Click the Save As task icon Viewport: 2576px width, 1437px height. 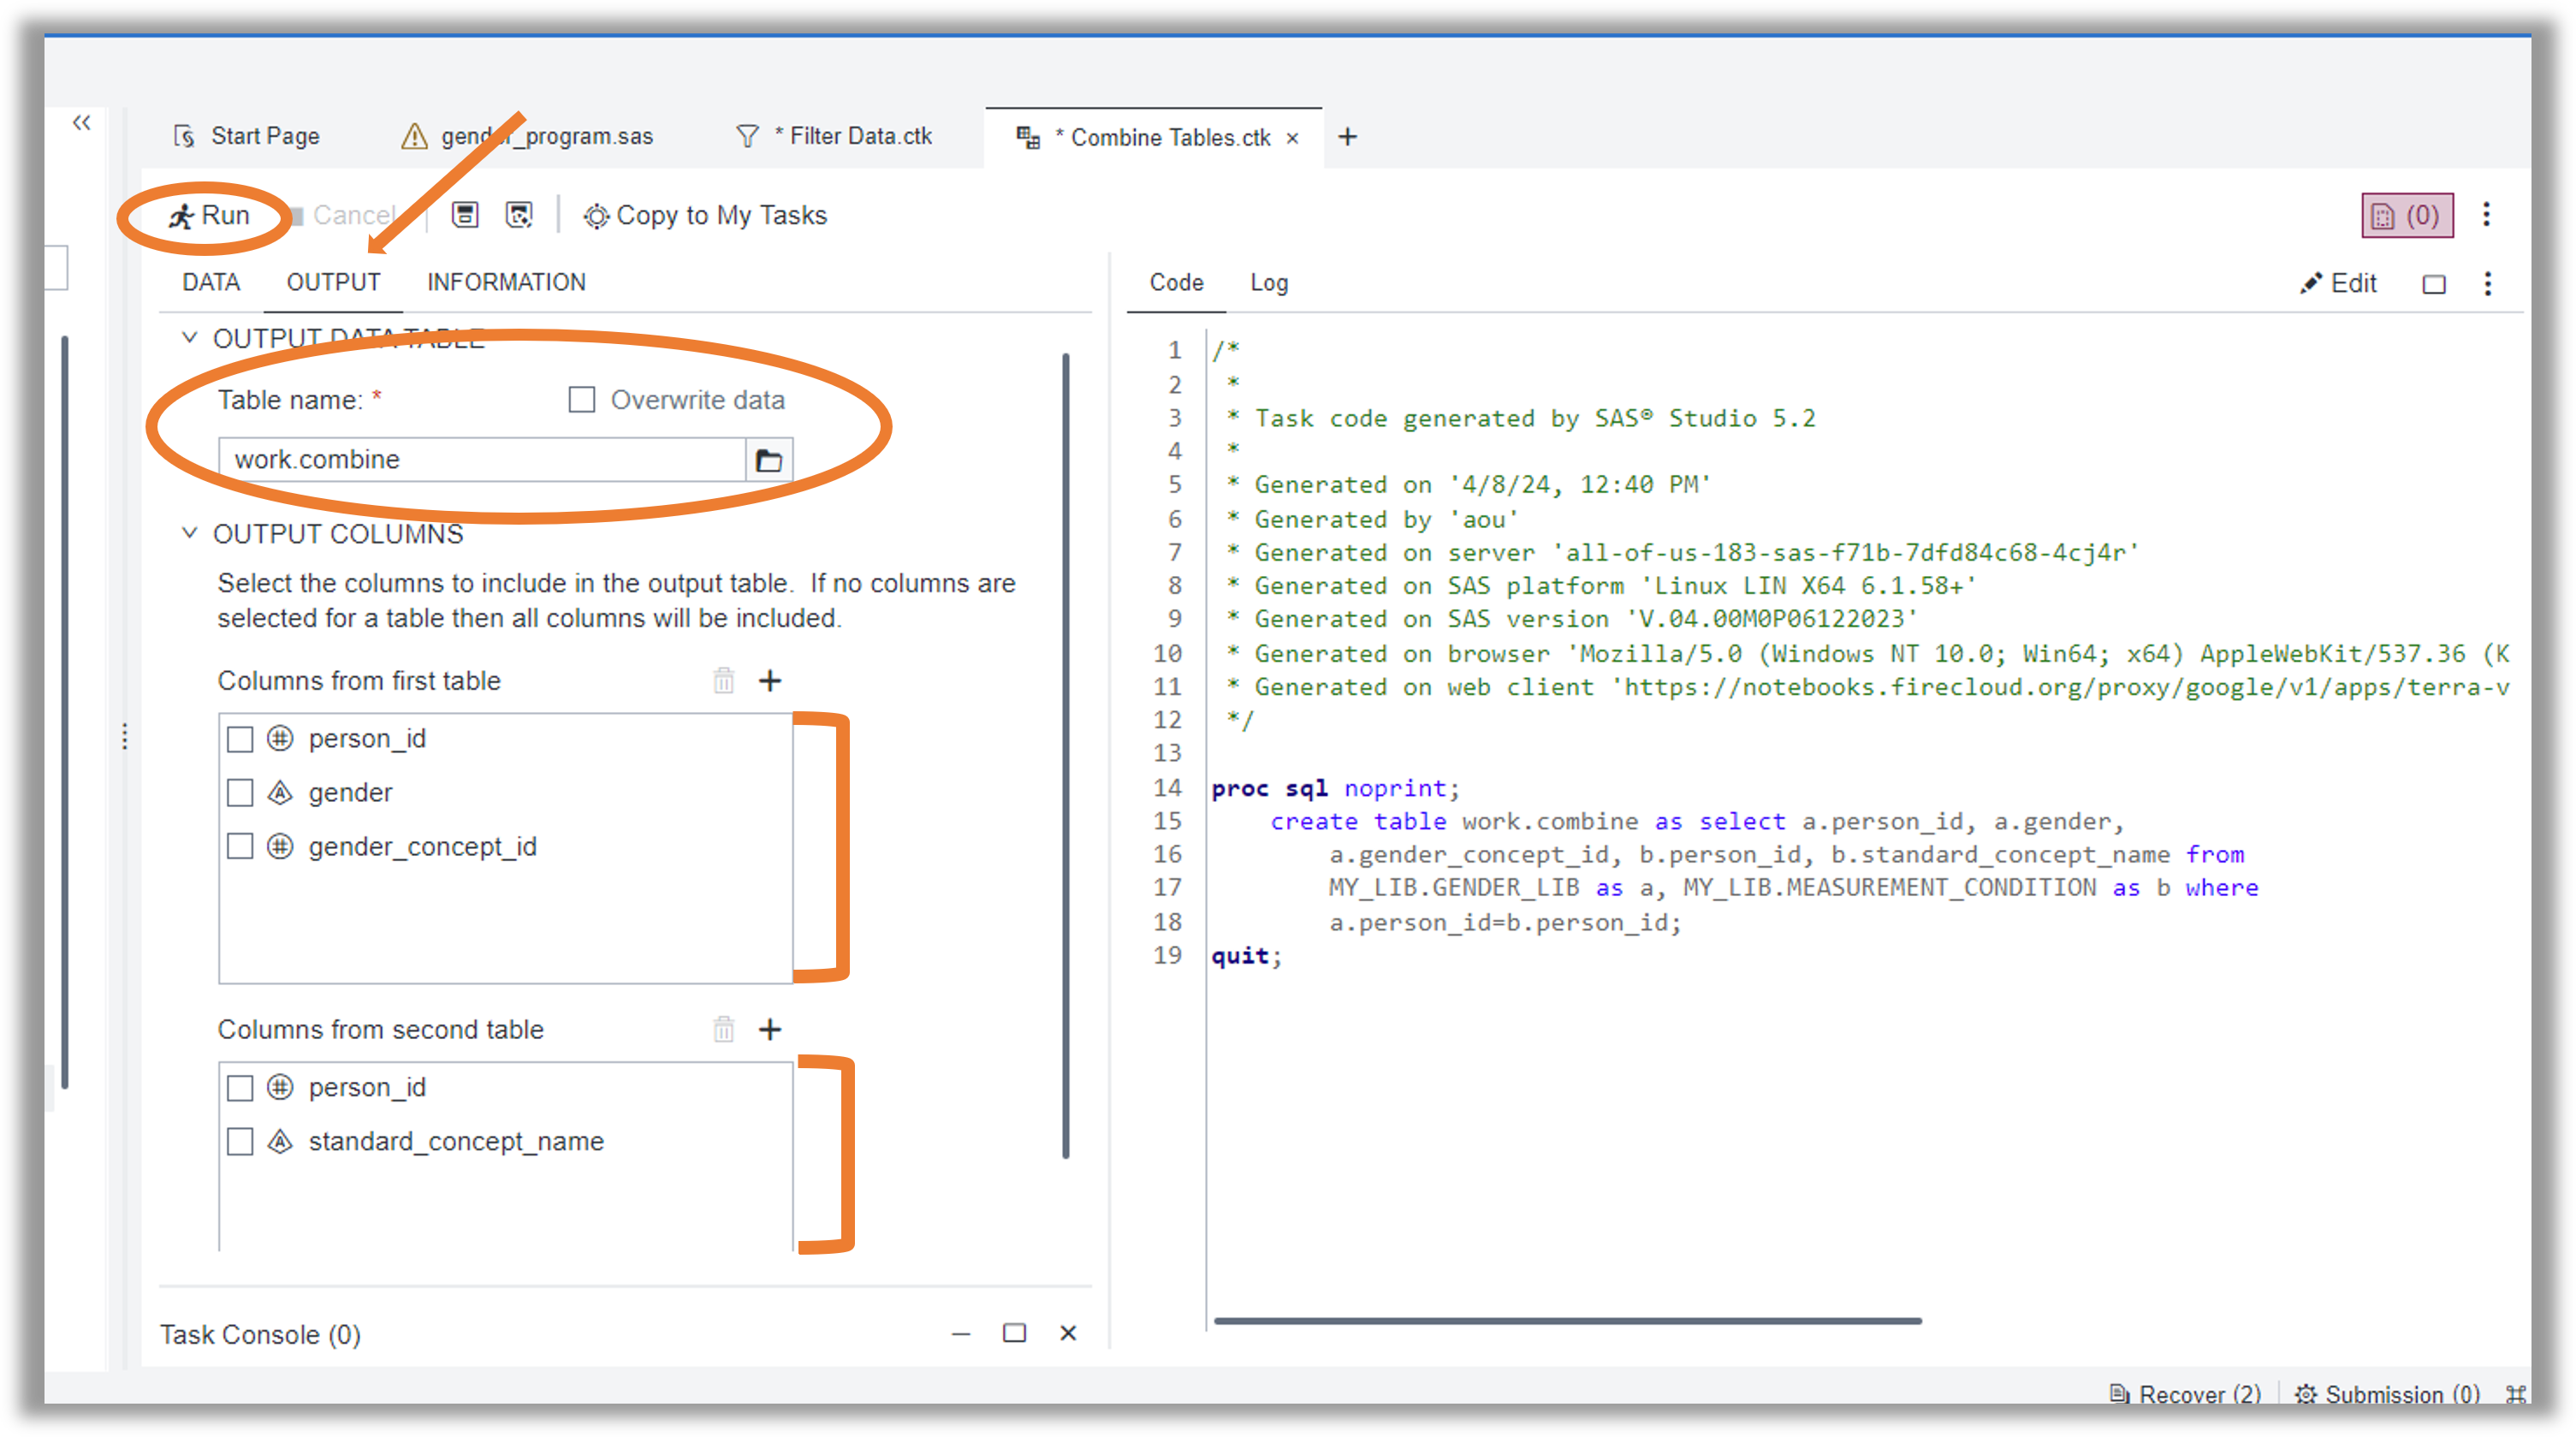pyautogui.click(x=519, y=215)
